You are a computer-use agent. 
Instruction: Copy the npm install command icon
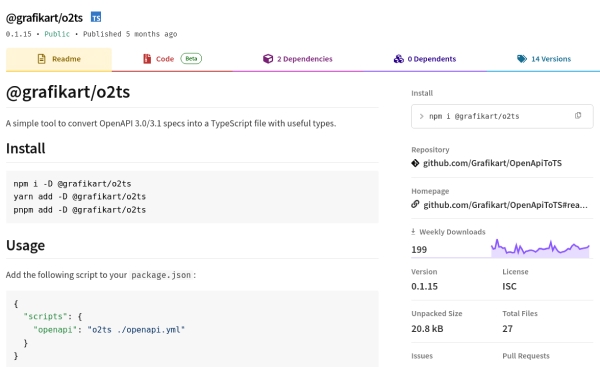pos(578,116)
